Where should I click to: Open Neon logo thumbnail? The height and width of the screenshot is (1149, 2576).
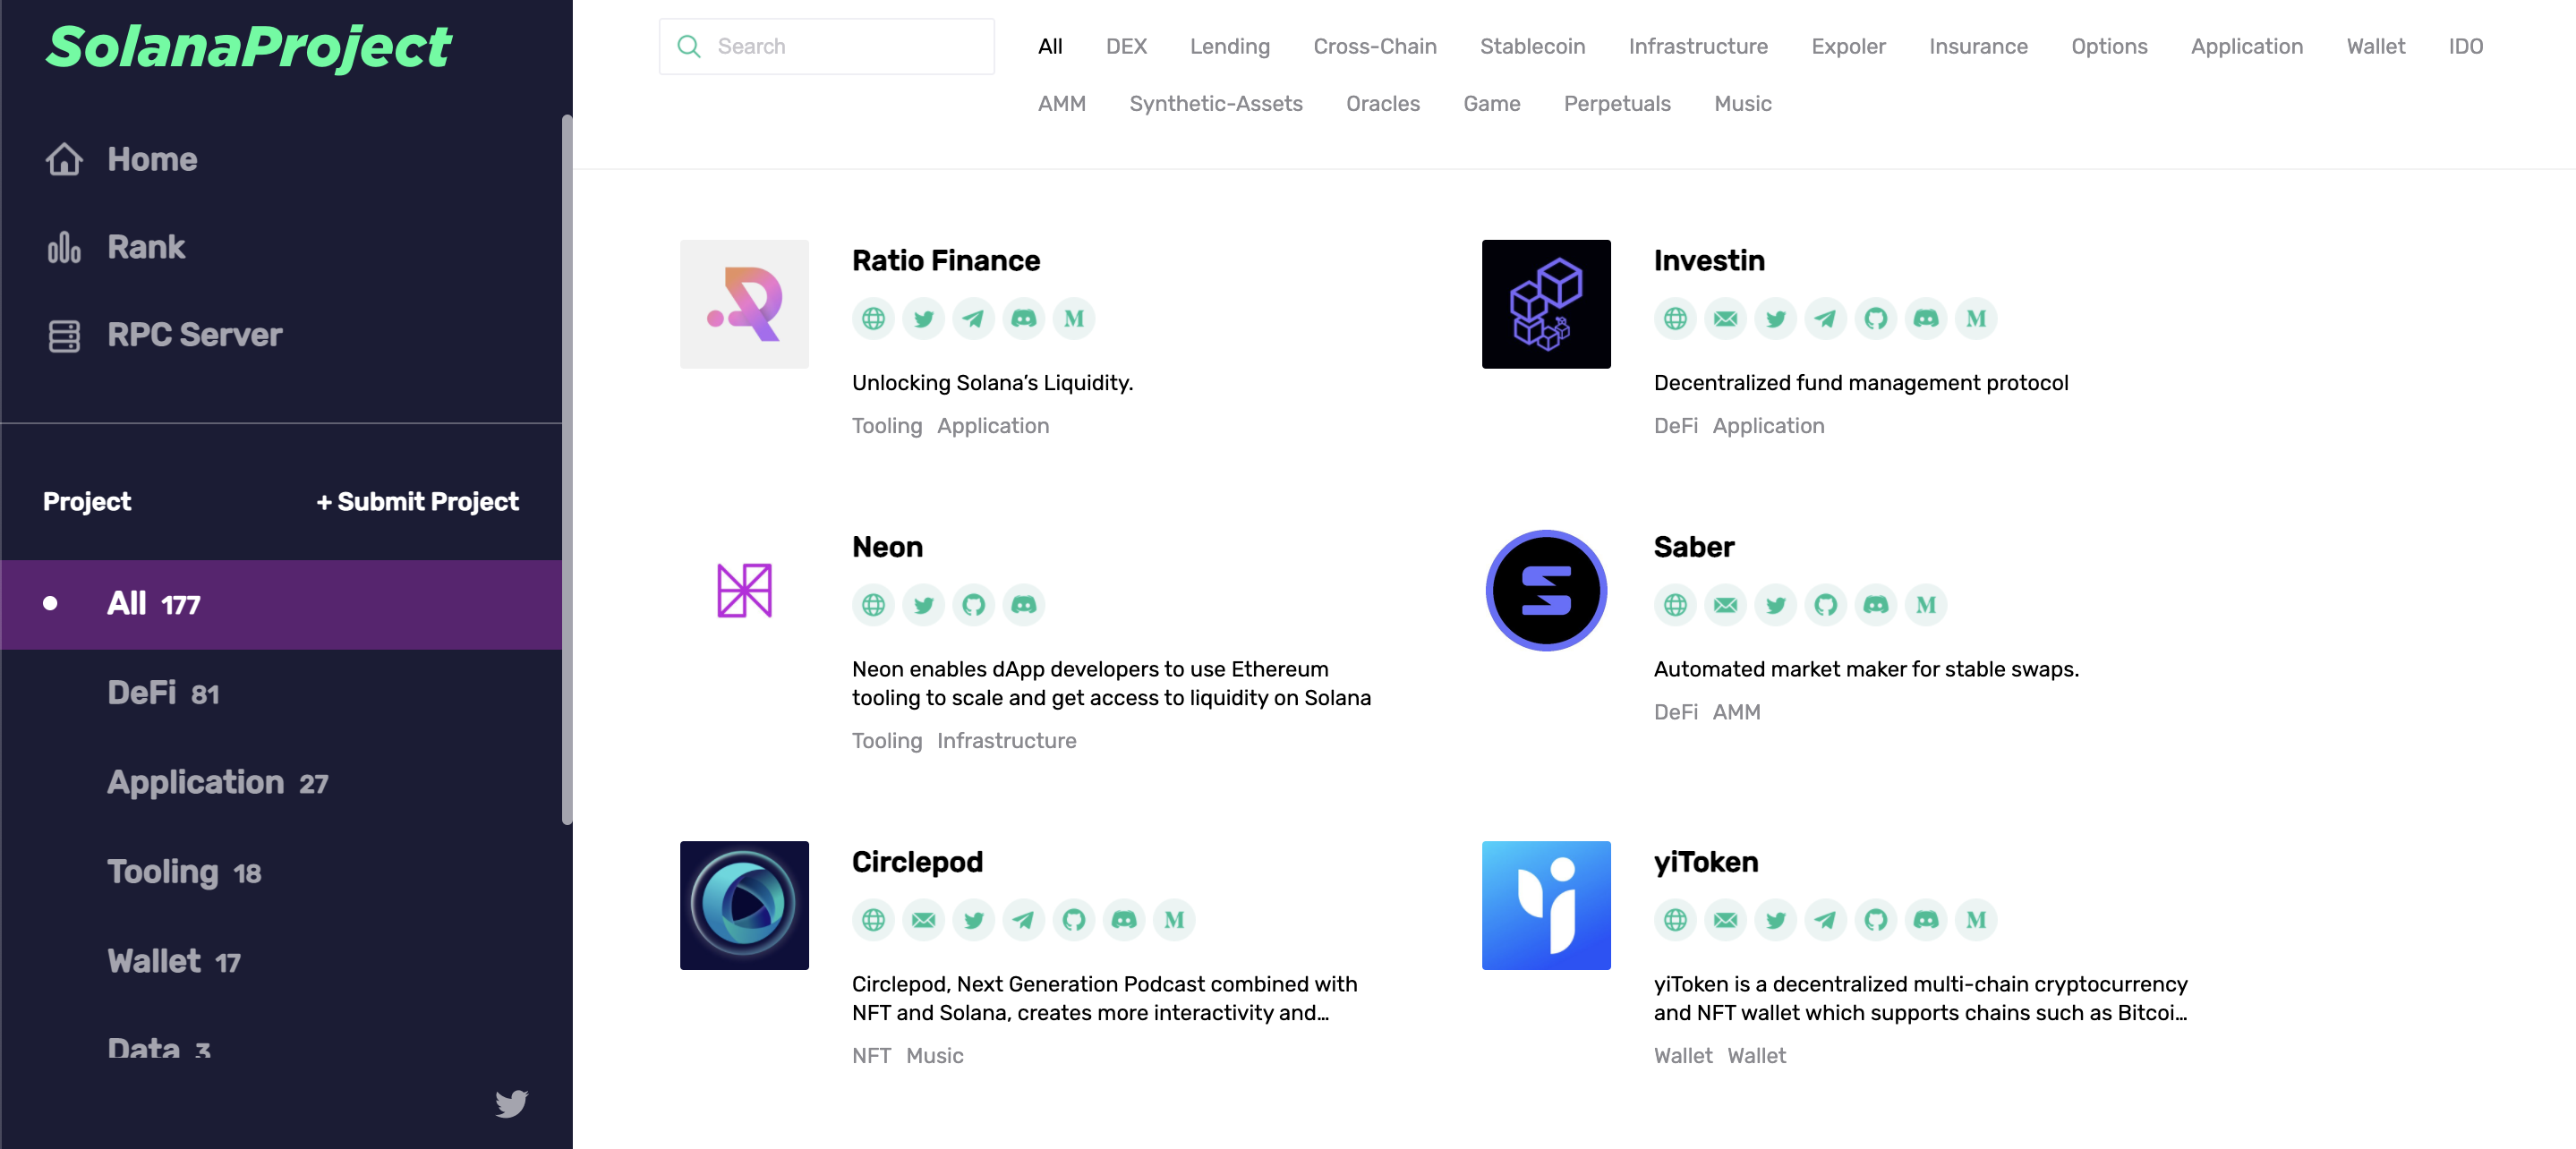[744, 590]
